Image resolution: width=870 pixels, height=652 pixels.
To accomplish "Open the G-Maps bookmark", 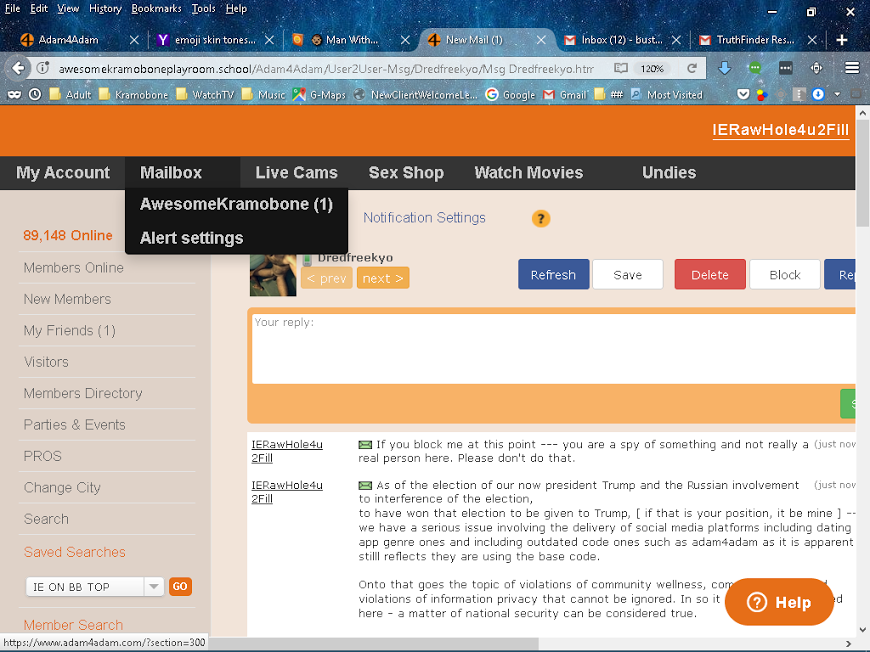I will click(320, 95).
